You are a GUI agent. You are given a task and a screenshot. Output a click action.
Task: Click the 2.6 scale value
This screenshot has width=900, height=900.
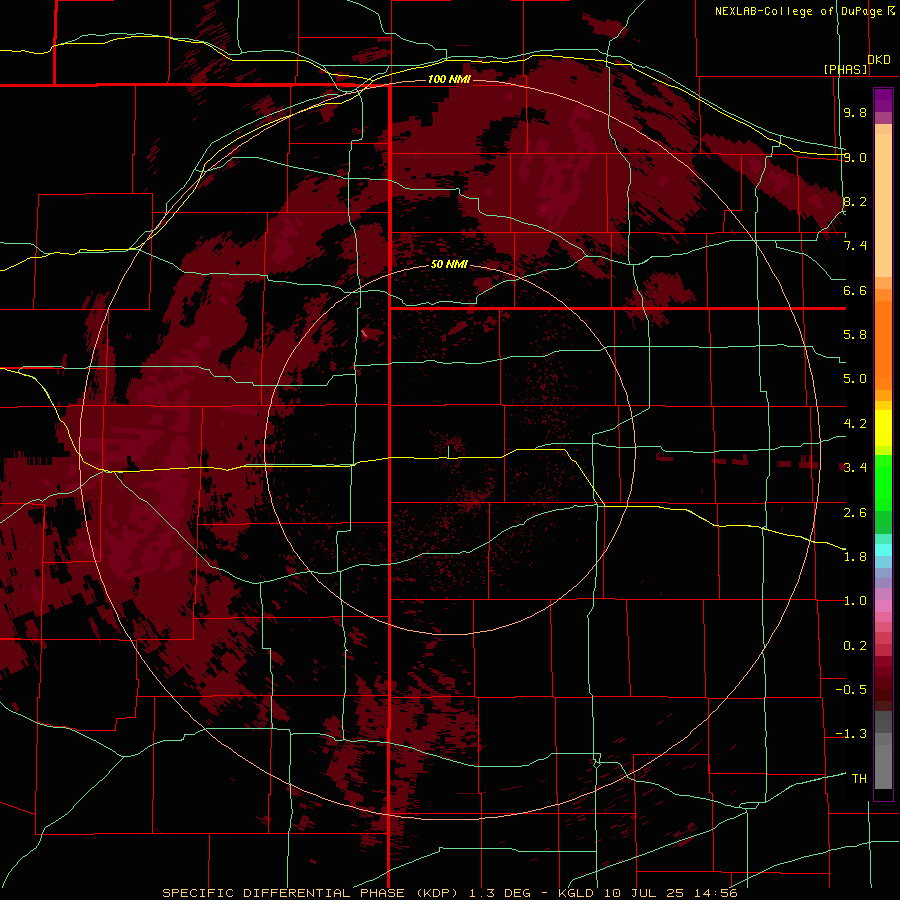point(855,512)
